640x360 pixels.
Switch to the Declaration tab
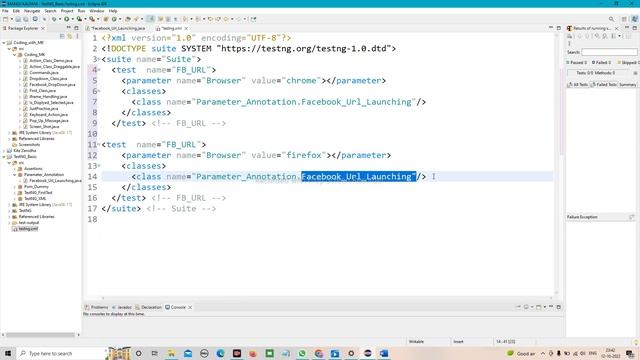coord(149,307)
